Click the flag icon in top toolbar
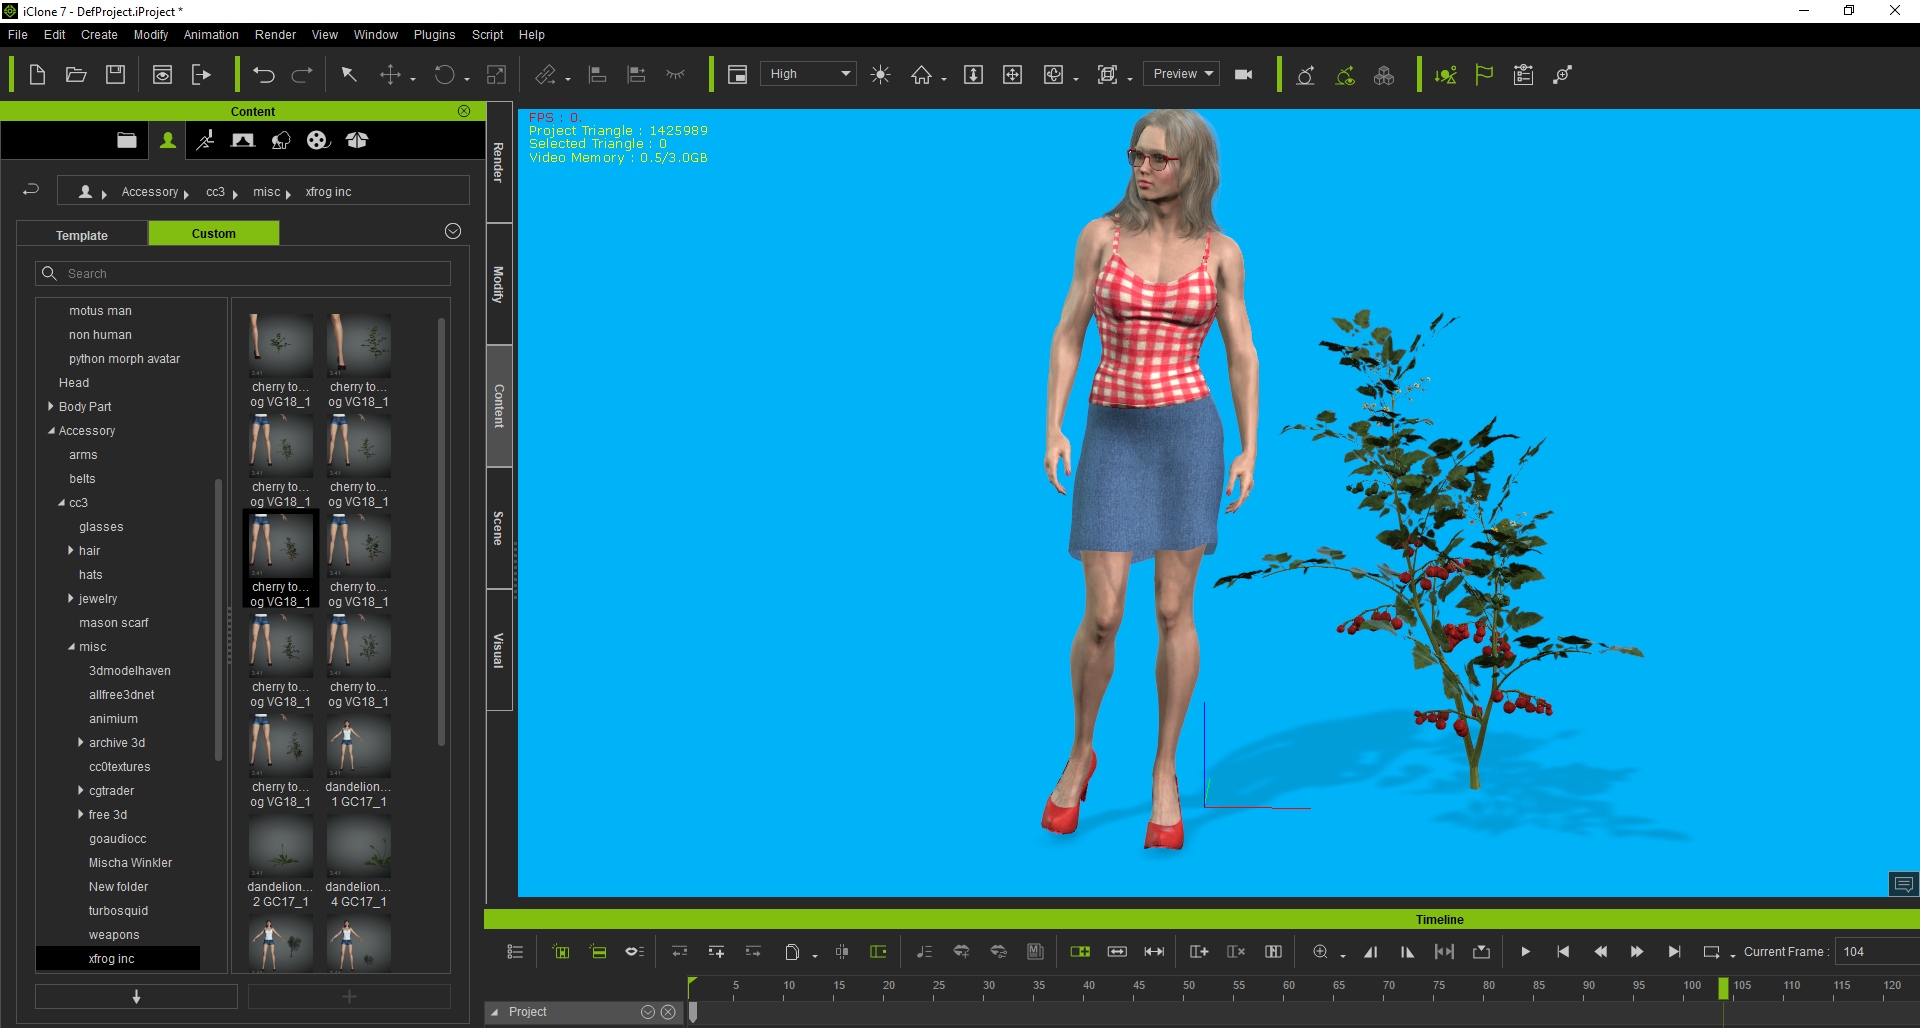This screenshot has width=1920, height=1028. tap(1484, 75)
